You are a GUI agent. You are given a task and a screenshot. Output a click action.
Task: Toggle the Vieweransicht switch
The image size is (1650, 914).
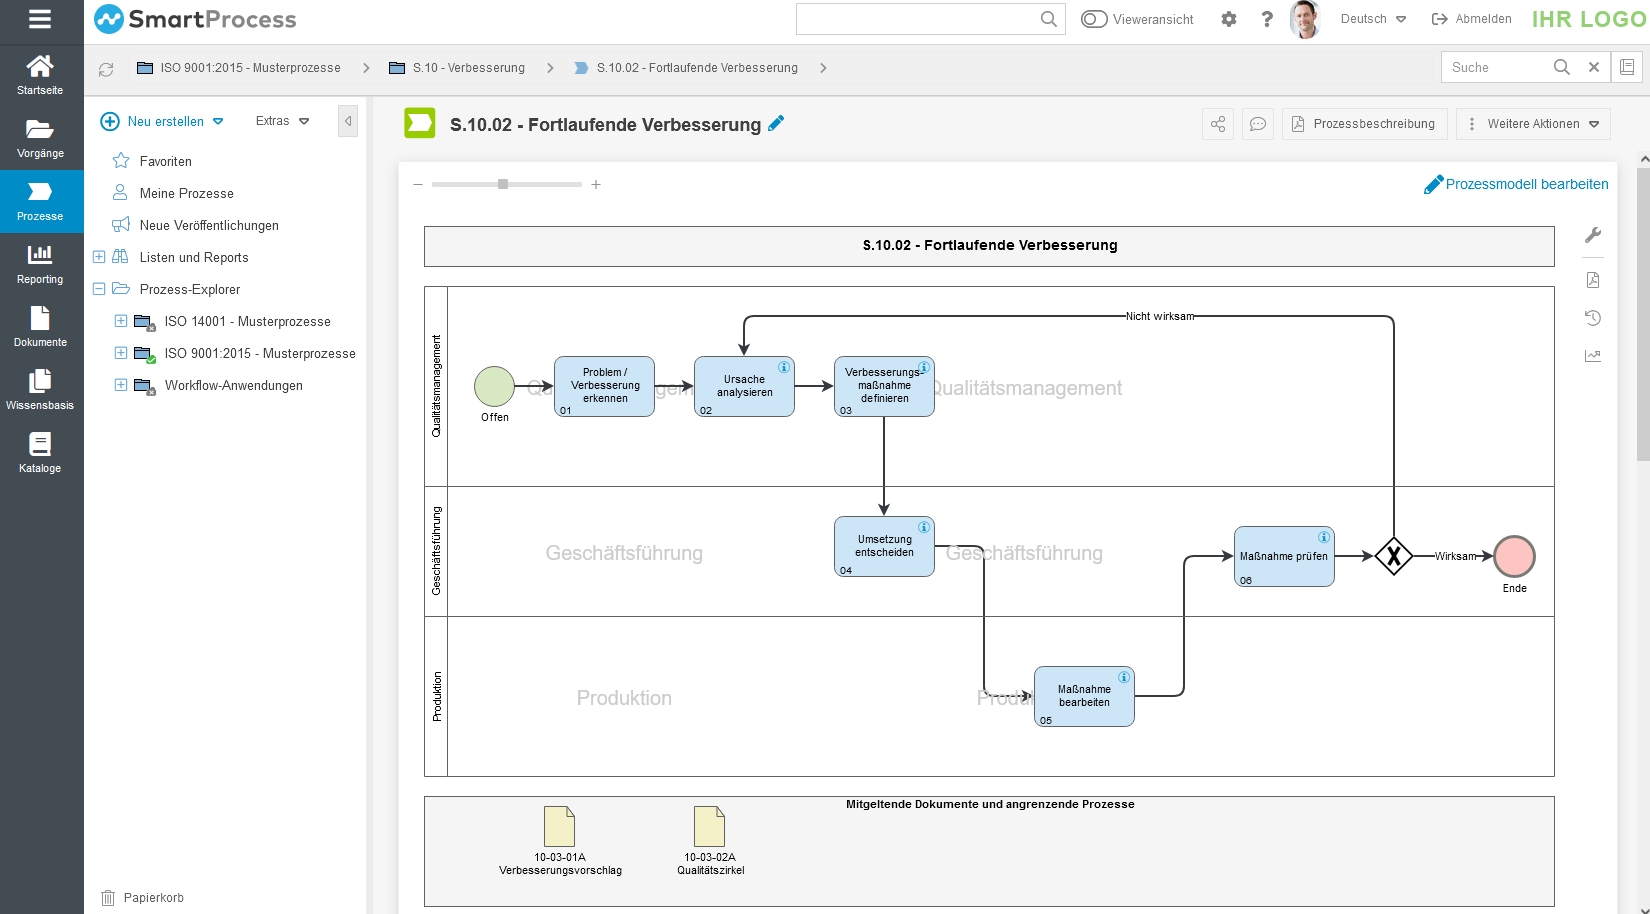coord(1095,19)
